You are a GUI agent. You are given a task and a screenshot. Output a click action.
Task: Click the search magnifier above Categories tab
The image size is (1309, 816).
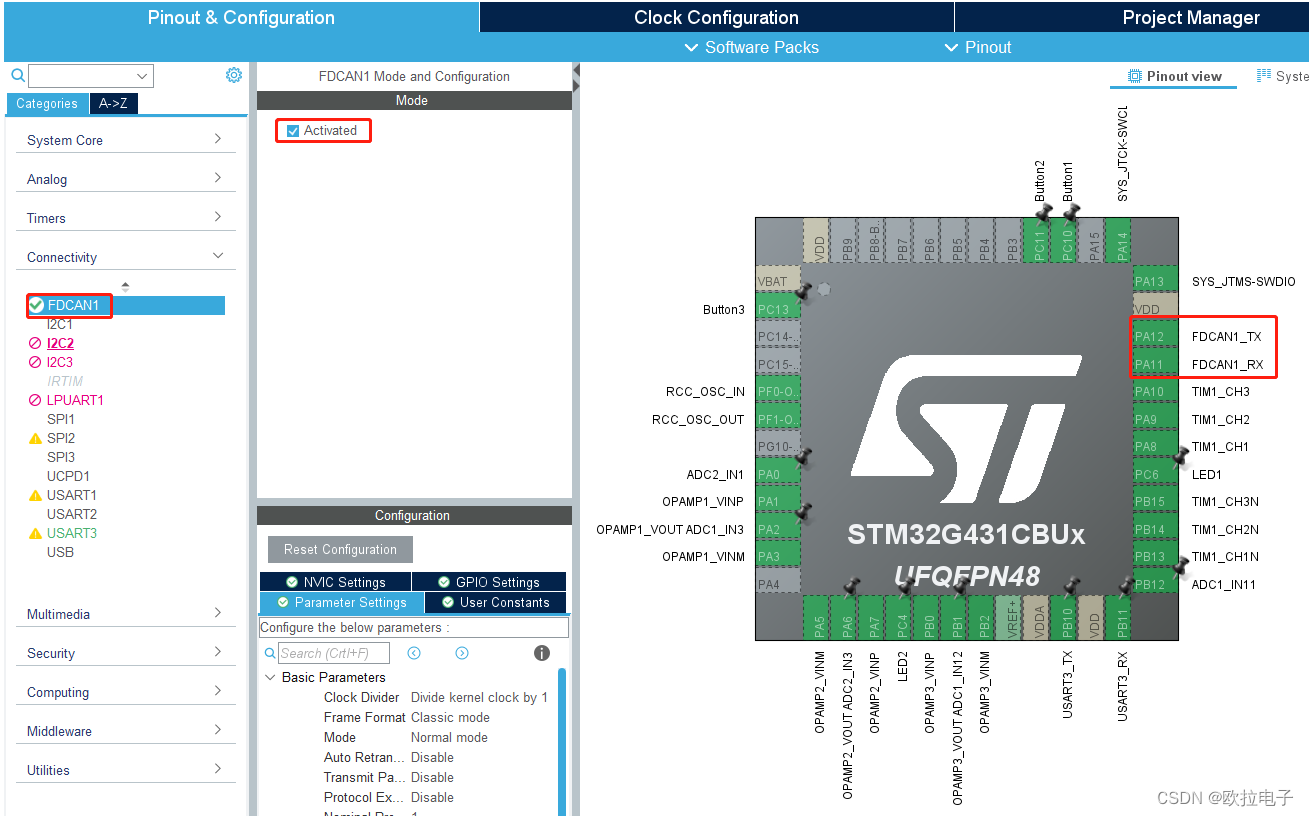click(17, 75)
